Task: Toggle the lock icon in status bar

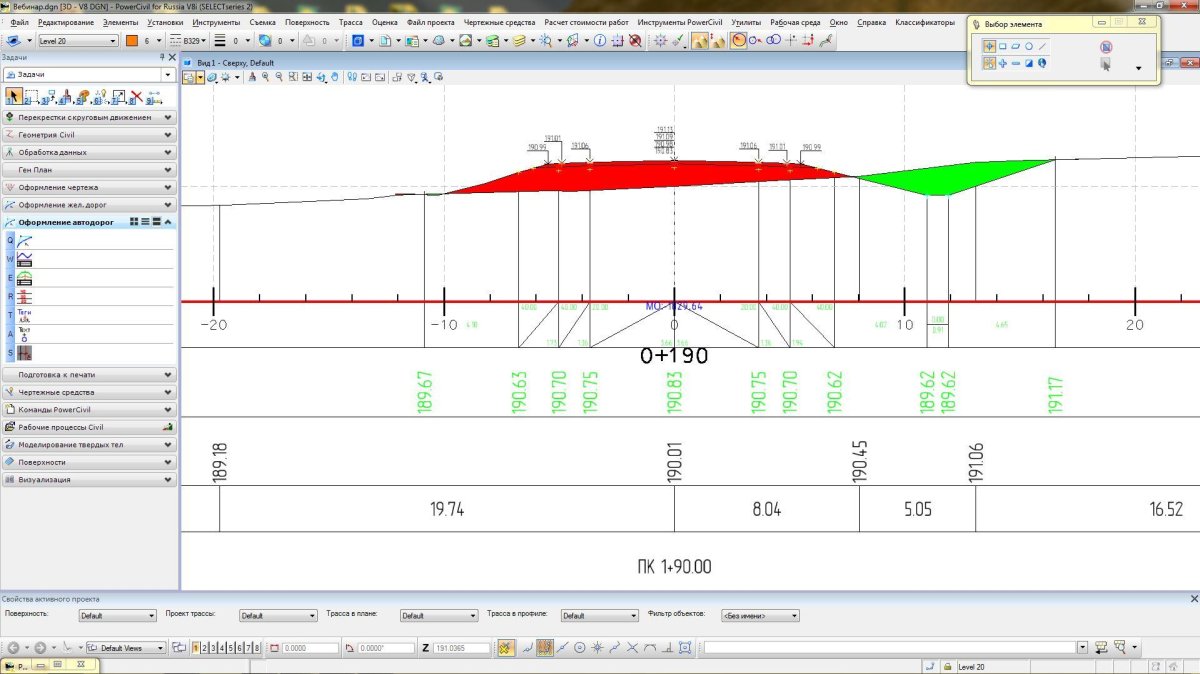Action: click(946, 666)
